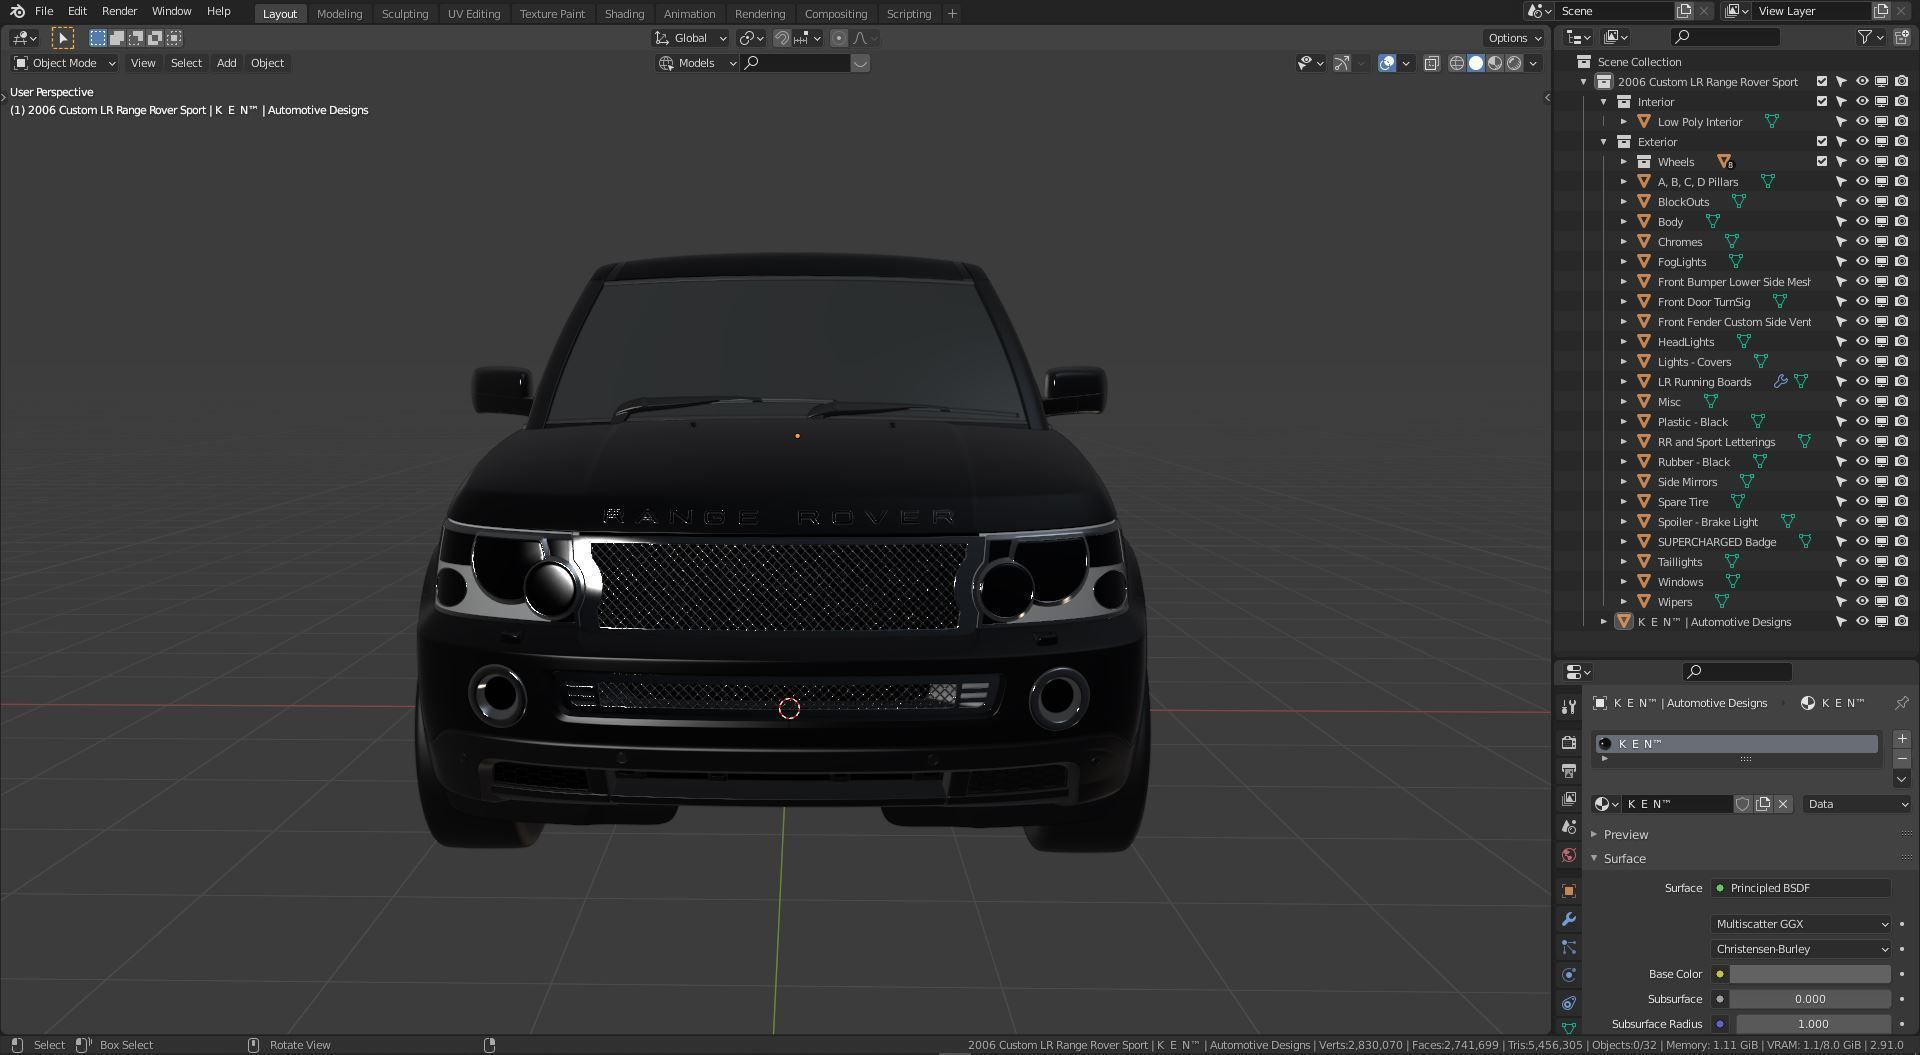Open the viewport Options dropdown
This screenshot has height=1055, width=1920.
point(1514,38)
